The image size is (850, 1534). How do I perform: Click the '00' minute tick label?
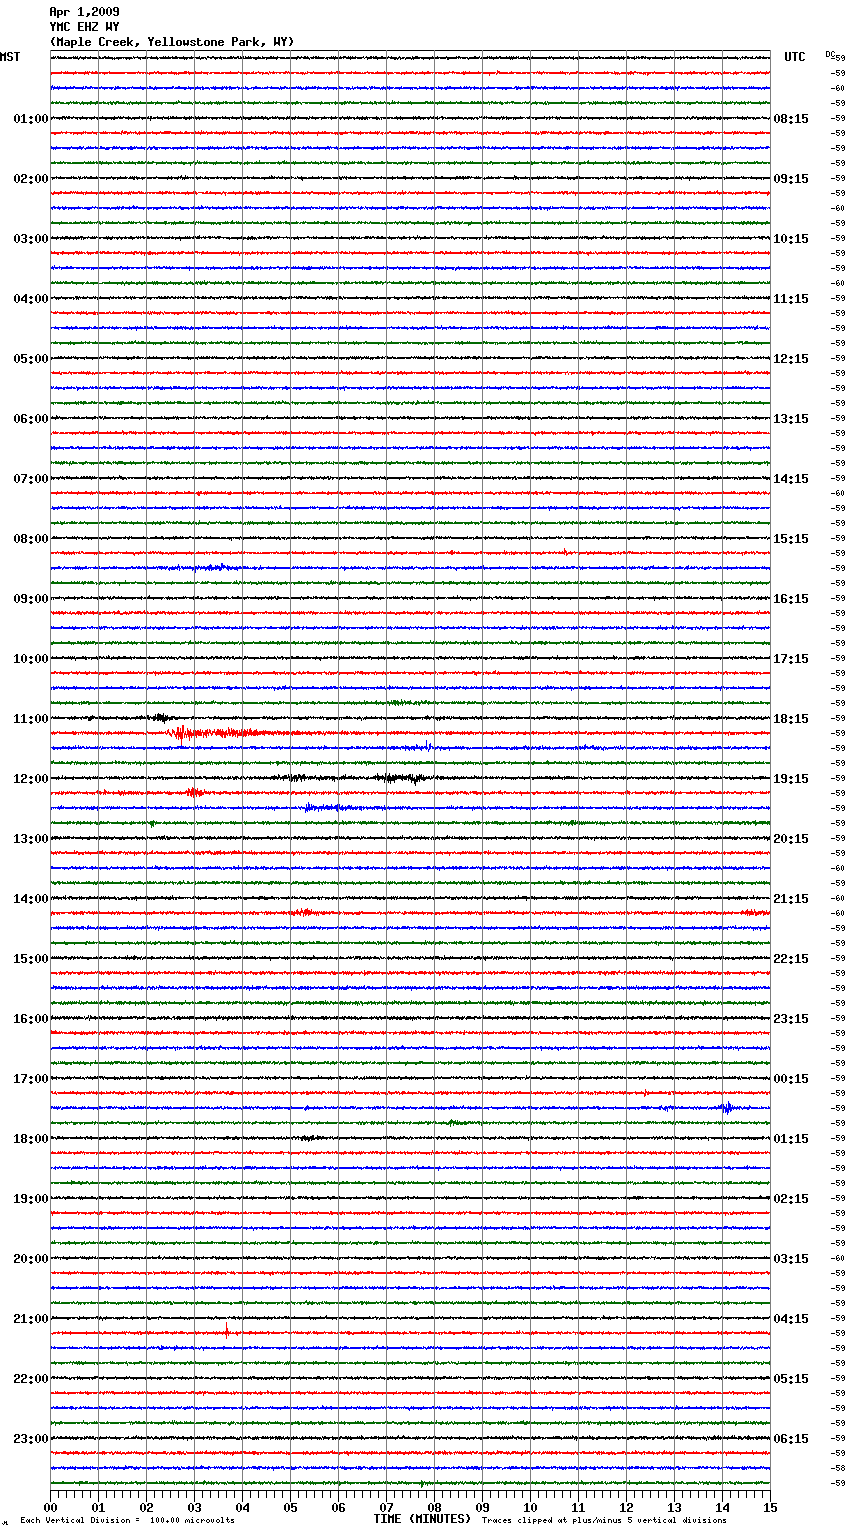point(51,1507)
